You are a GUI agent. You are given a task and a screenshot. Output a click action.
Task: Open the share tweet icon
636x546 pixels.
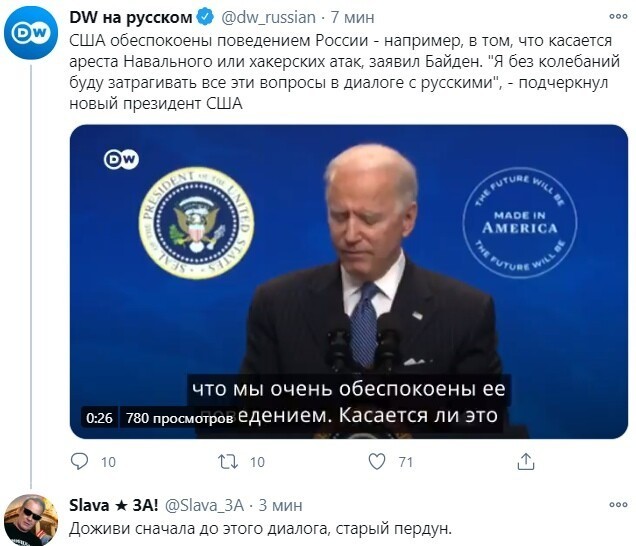[x=526, y=462]
